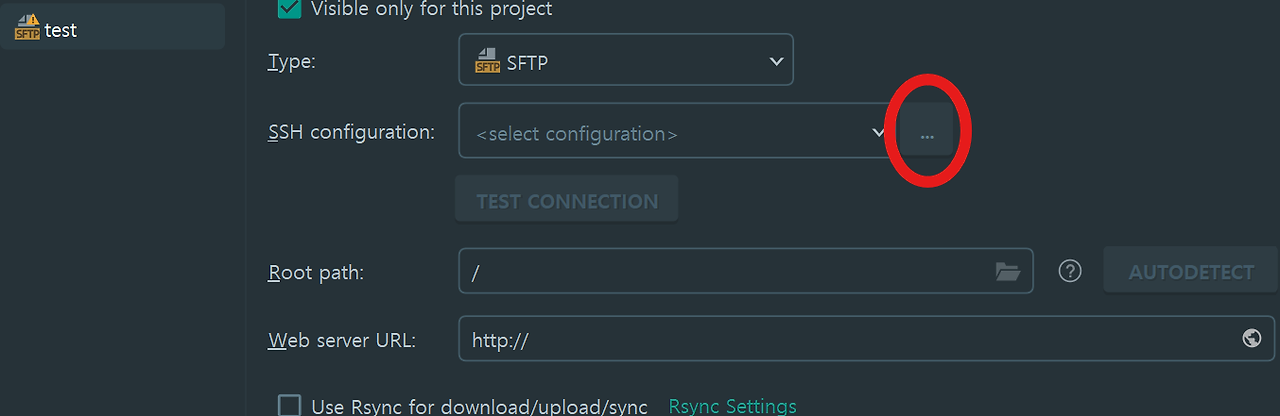Open web server URL via globe icon
The width and height of the screenshot is (1280, 416).
click(x=1251, y=339)
